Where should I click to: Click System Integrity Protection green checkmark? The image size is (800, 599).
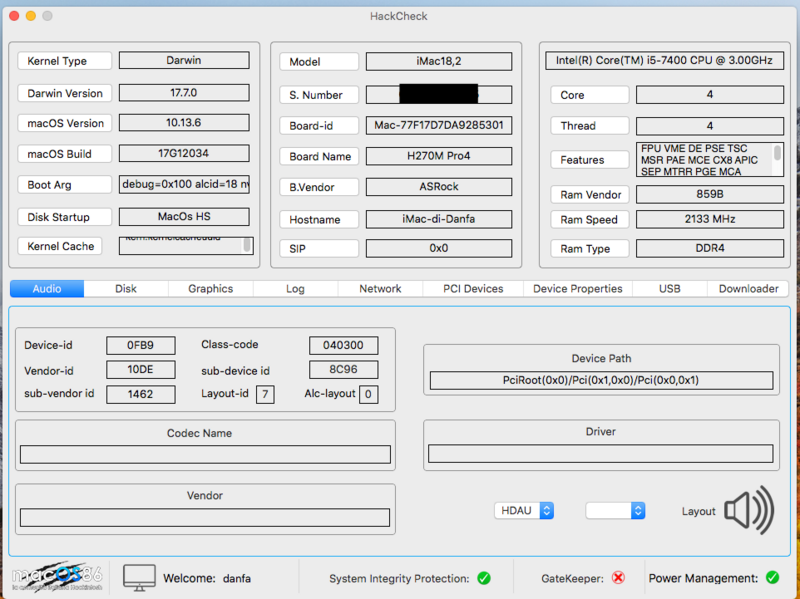click(484, 578)
